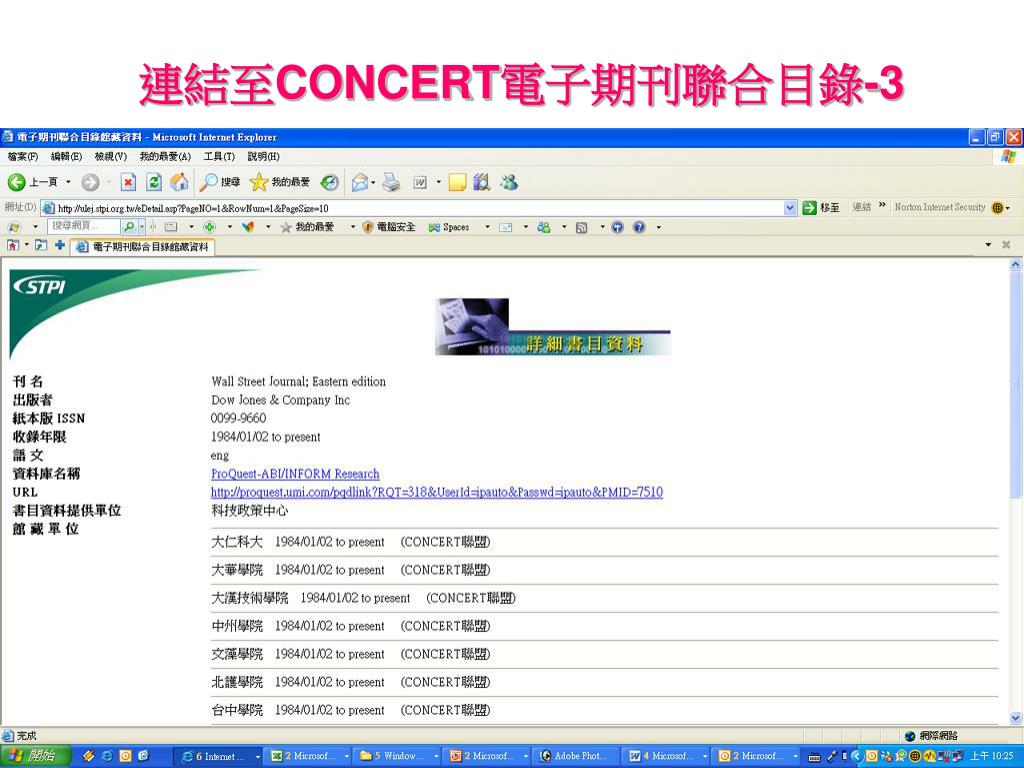Click the STPI logo

[40, 286]
